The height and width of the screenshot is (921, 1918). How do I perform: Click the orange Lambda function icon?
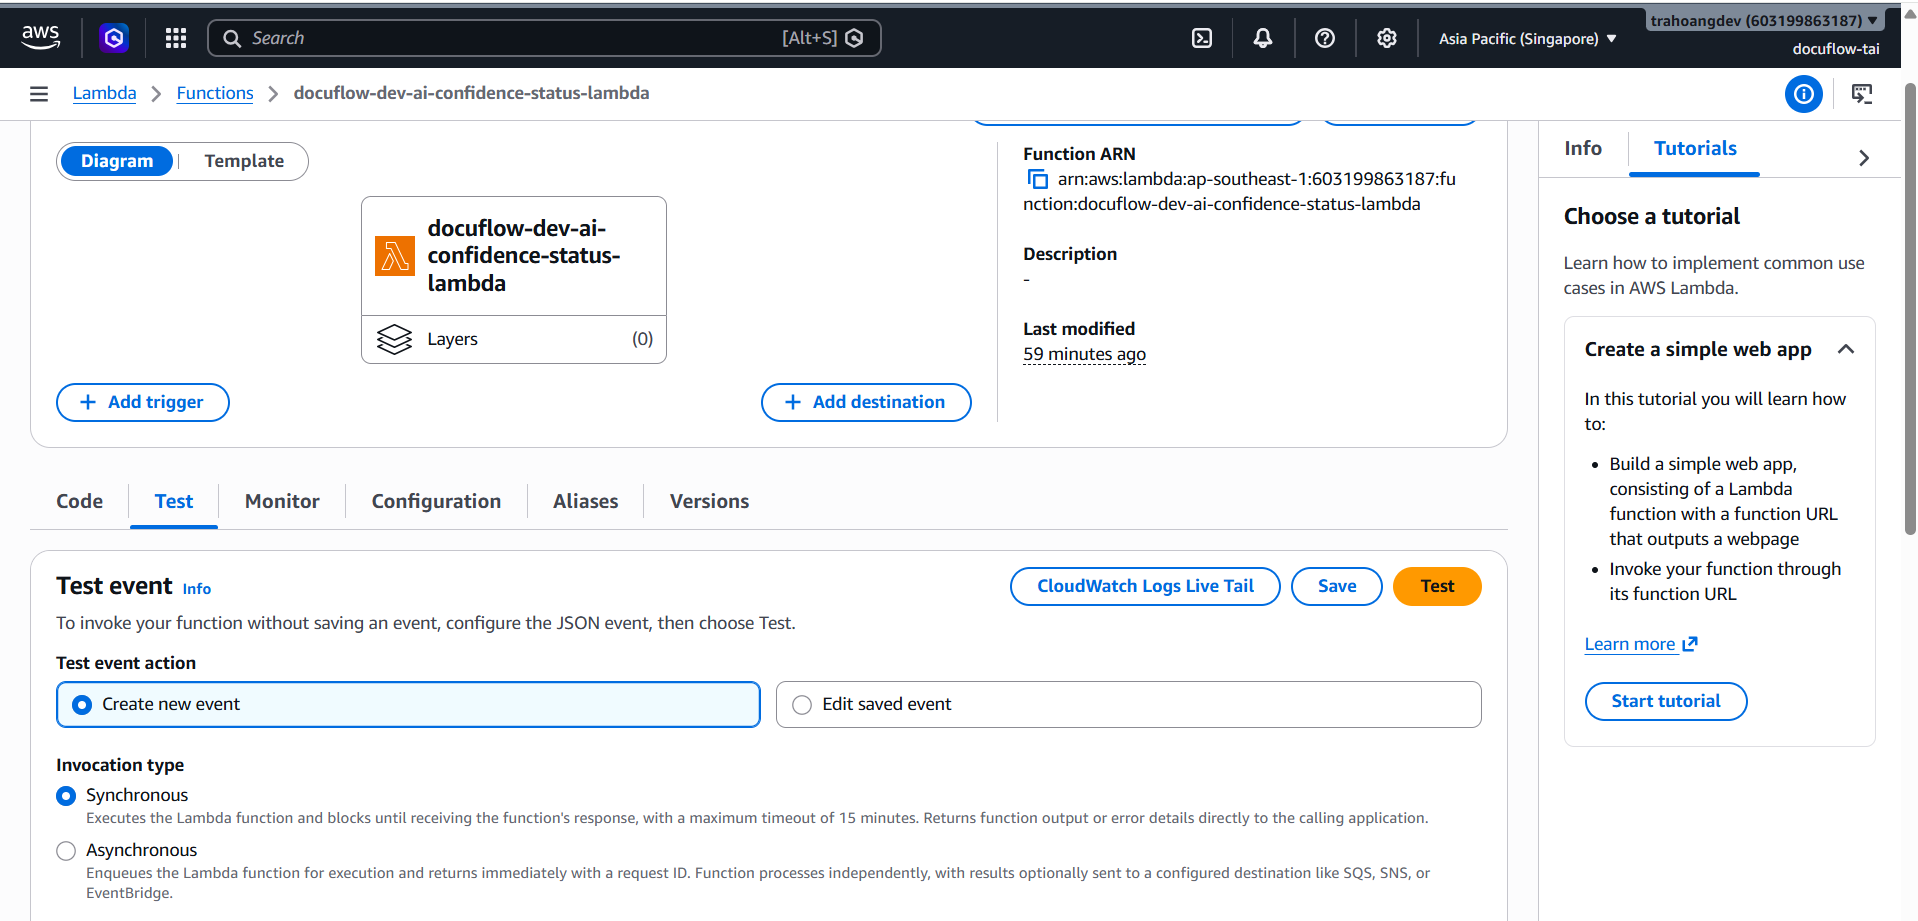[x=395, y=256]
